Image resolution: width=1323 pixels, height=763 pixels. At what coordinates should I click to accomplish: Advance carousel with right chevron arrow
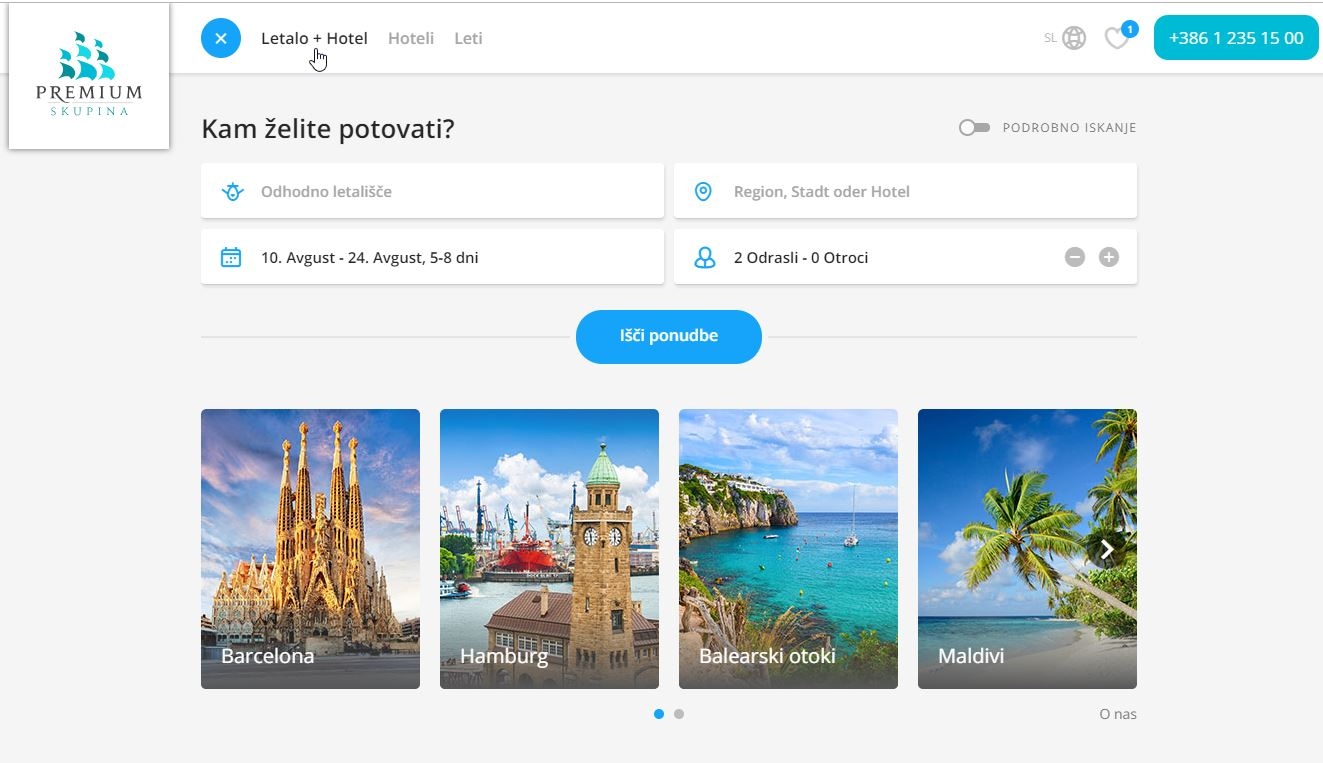[x=1106, y=549]
